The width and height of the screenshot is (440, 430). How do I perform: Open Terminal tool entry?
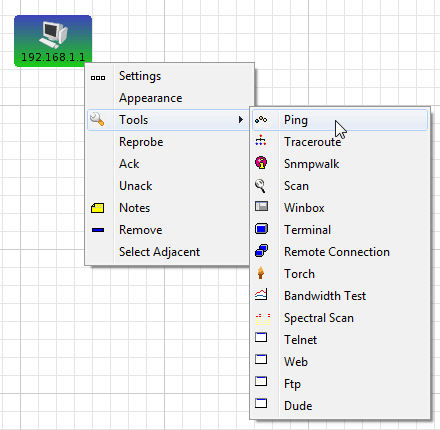click(x=339, y=230)
